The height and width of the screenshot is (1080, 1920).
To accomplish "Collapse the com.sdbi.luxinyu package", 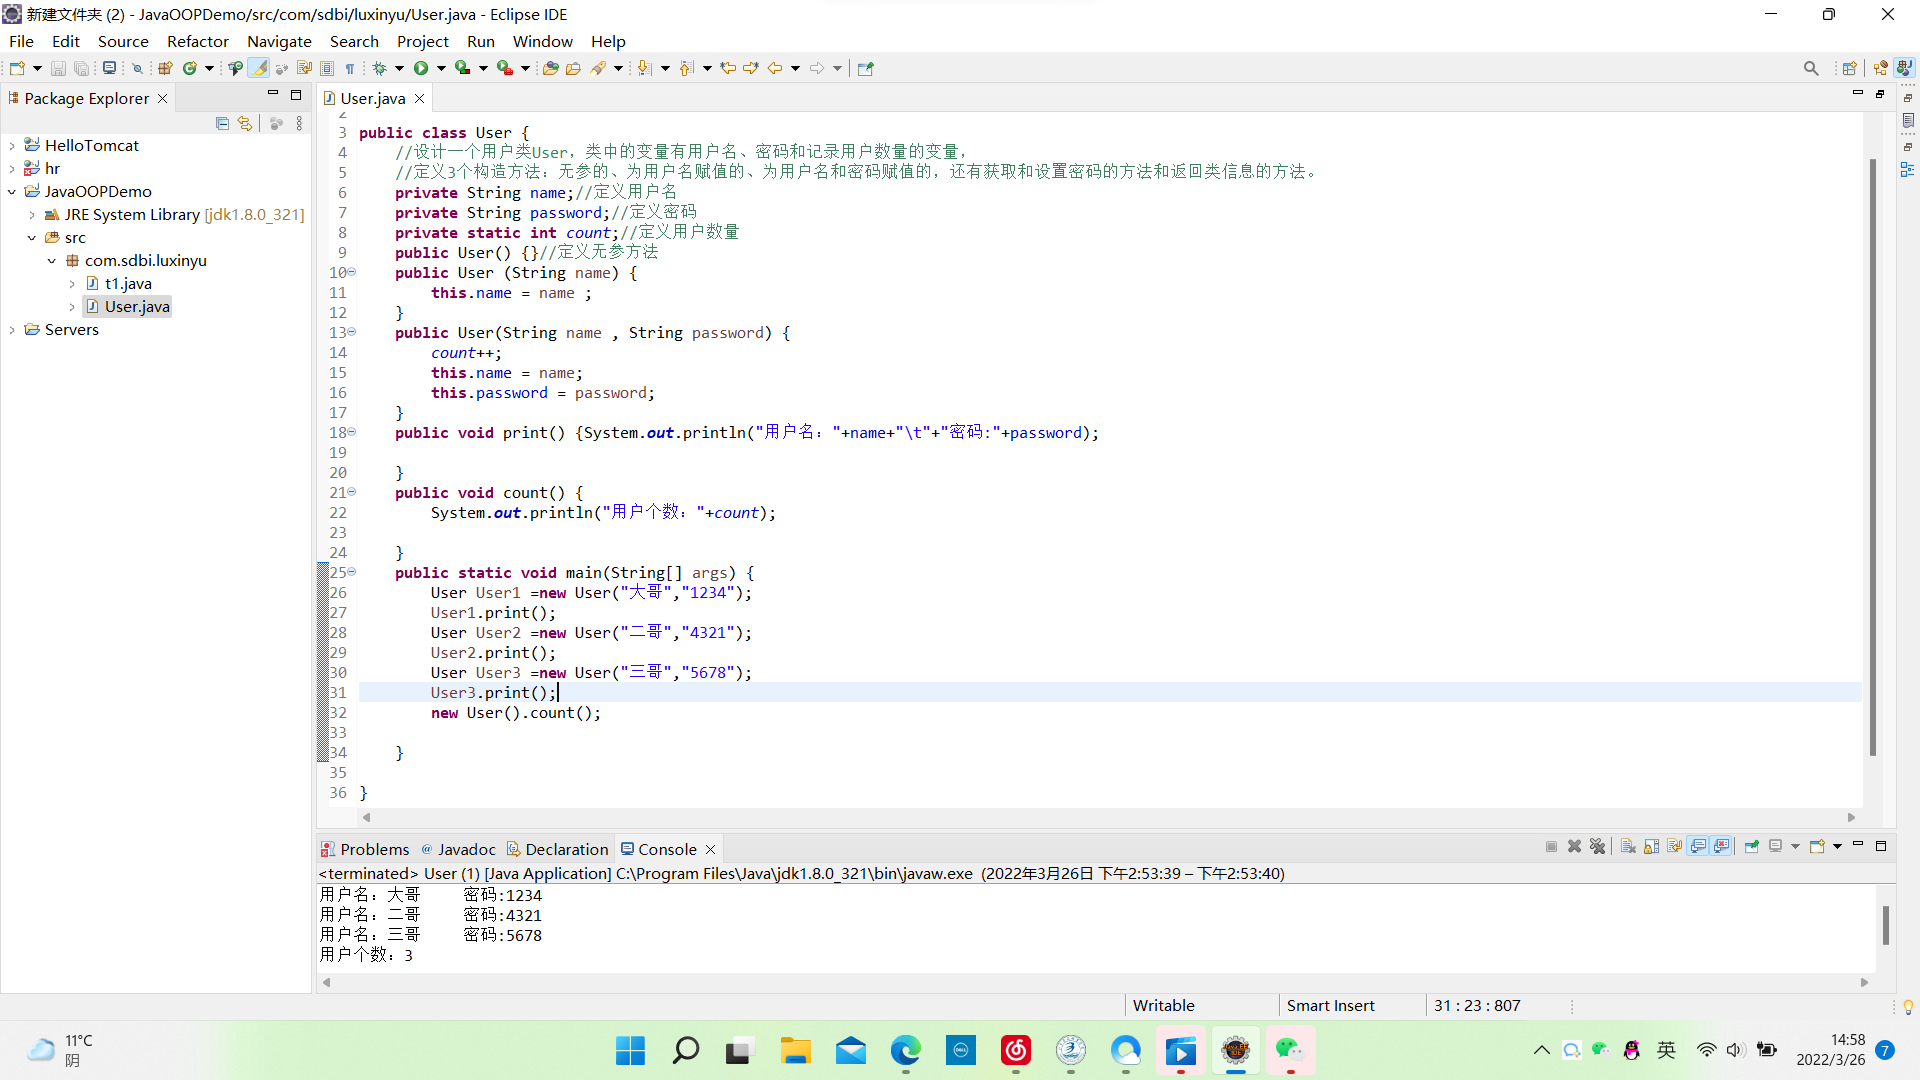I will tap(52, 261).
